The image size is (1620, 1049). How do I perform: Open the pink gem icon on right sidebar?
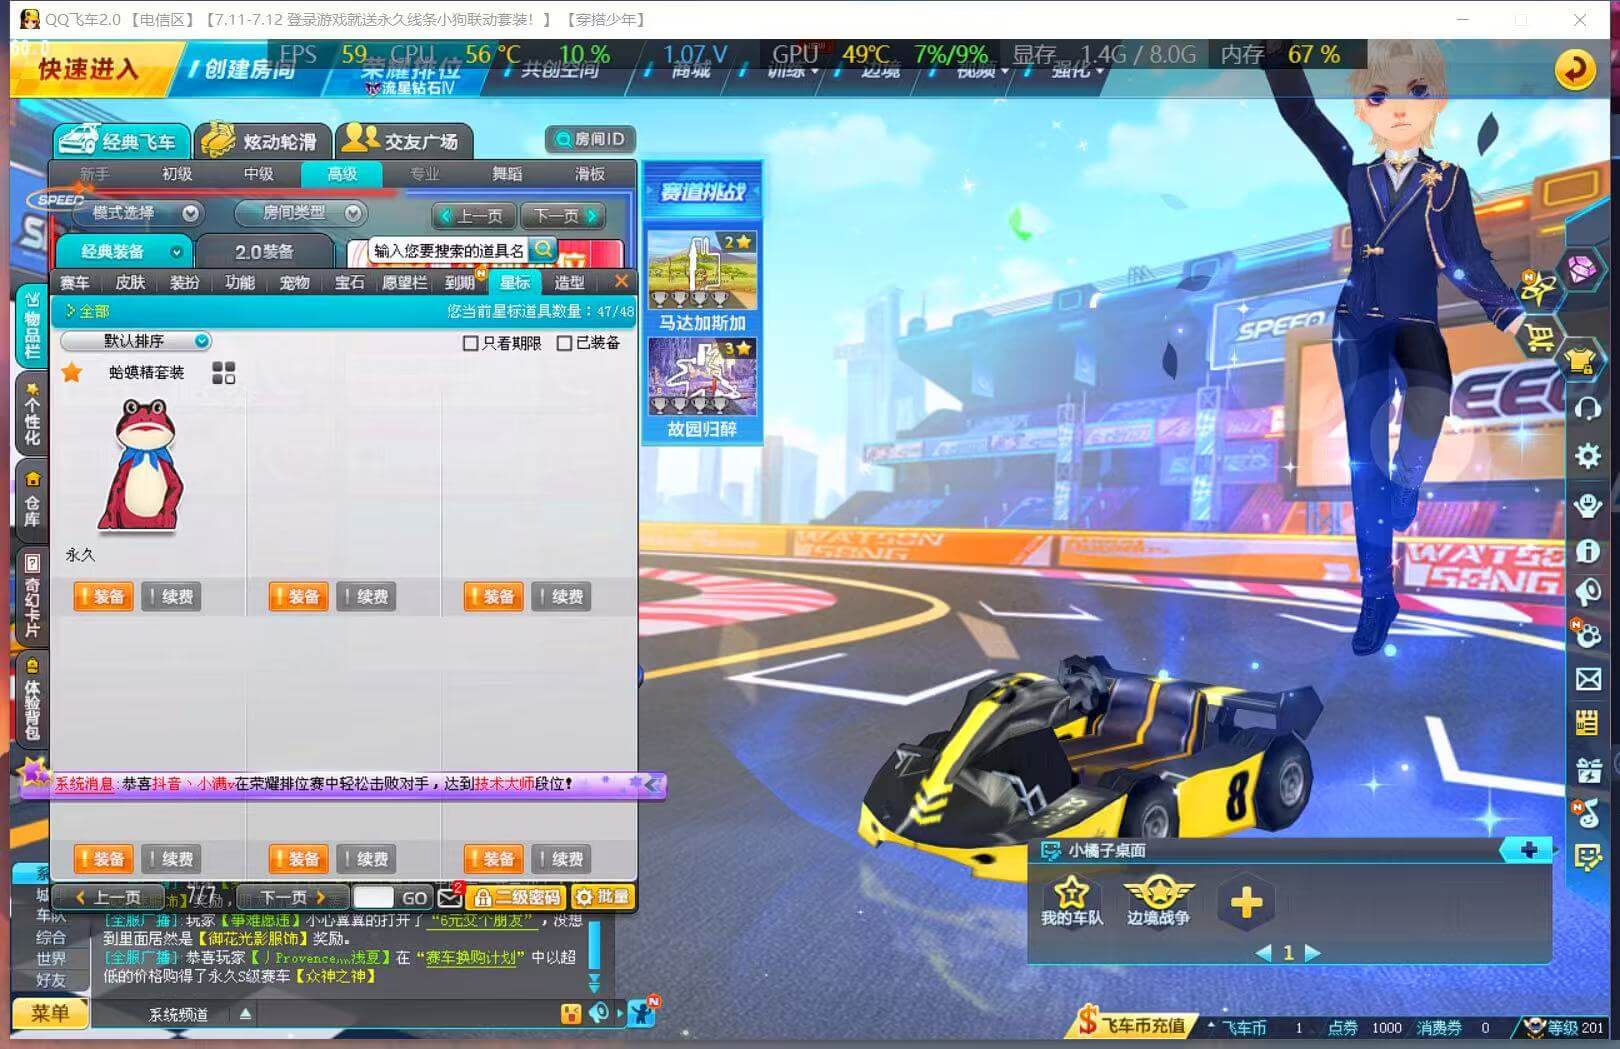[x=1582, y=268]
